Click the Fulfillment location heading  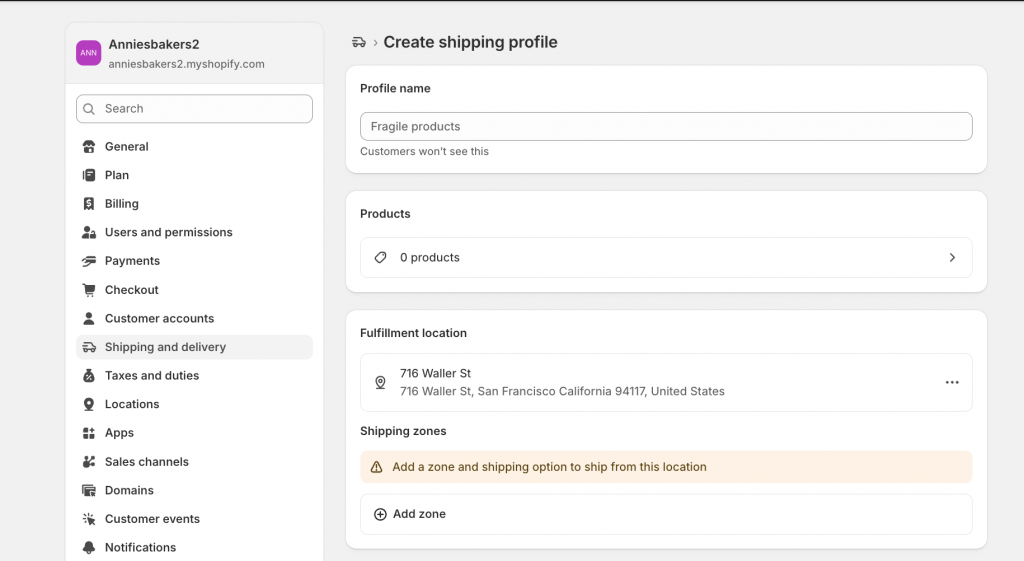(413, 333)
